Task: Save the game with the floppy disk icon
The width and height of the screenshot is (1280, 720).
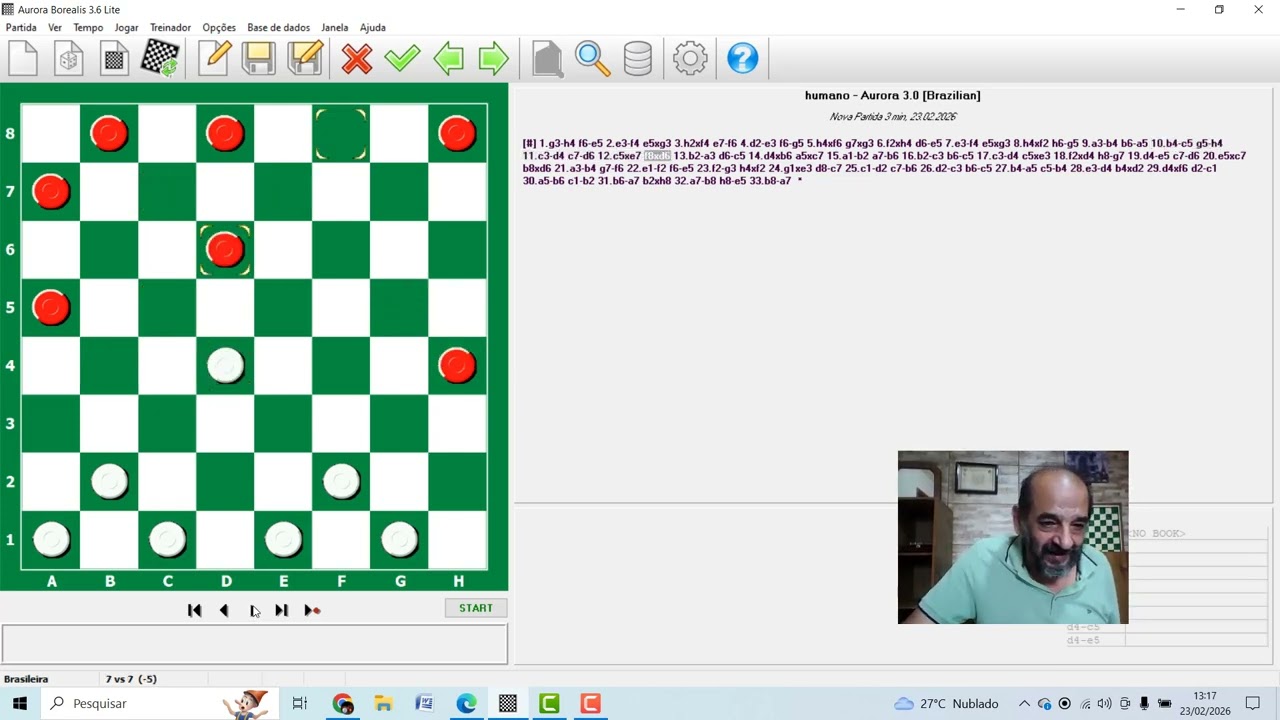Action: coord(259,58)
